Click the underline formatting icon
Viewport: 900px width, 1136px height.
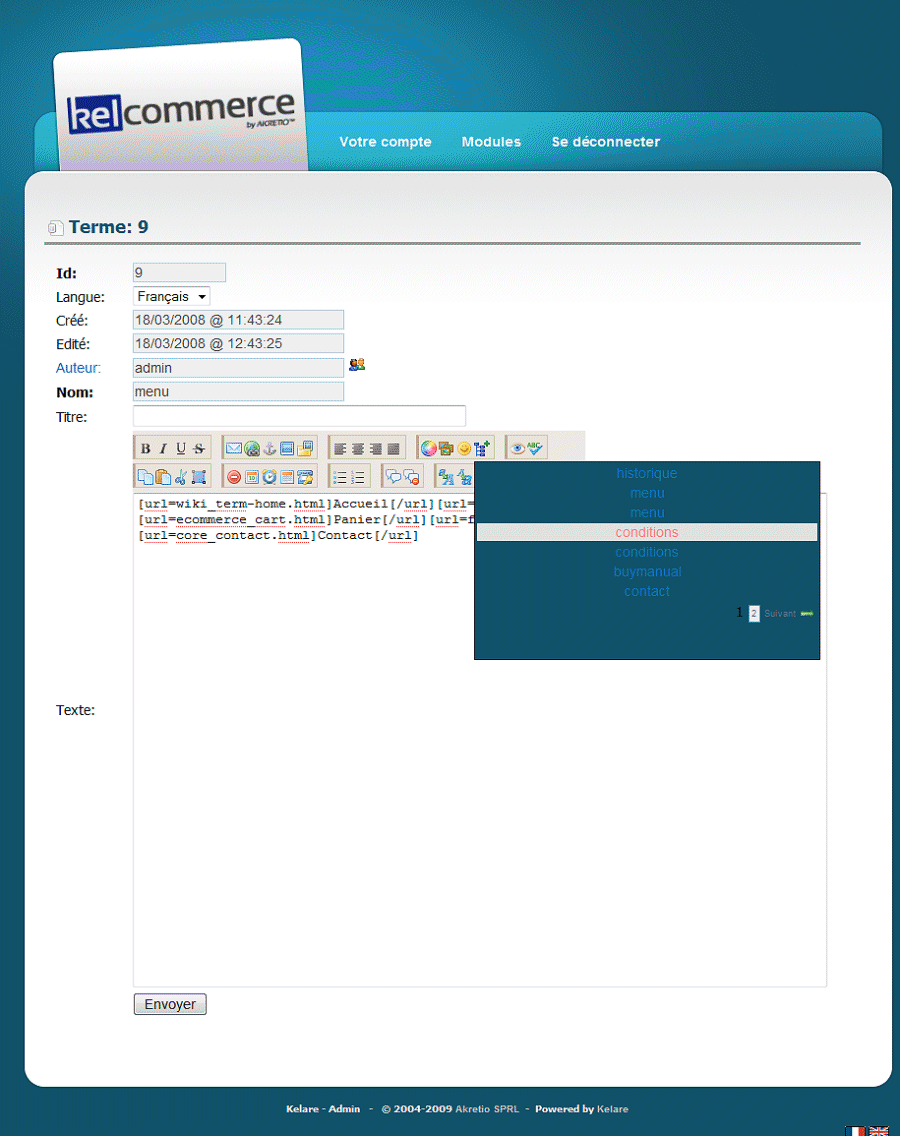click(x=181, y=449)
